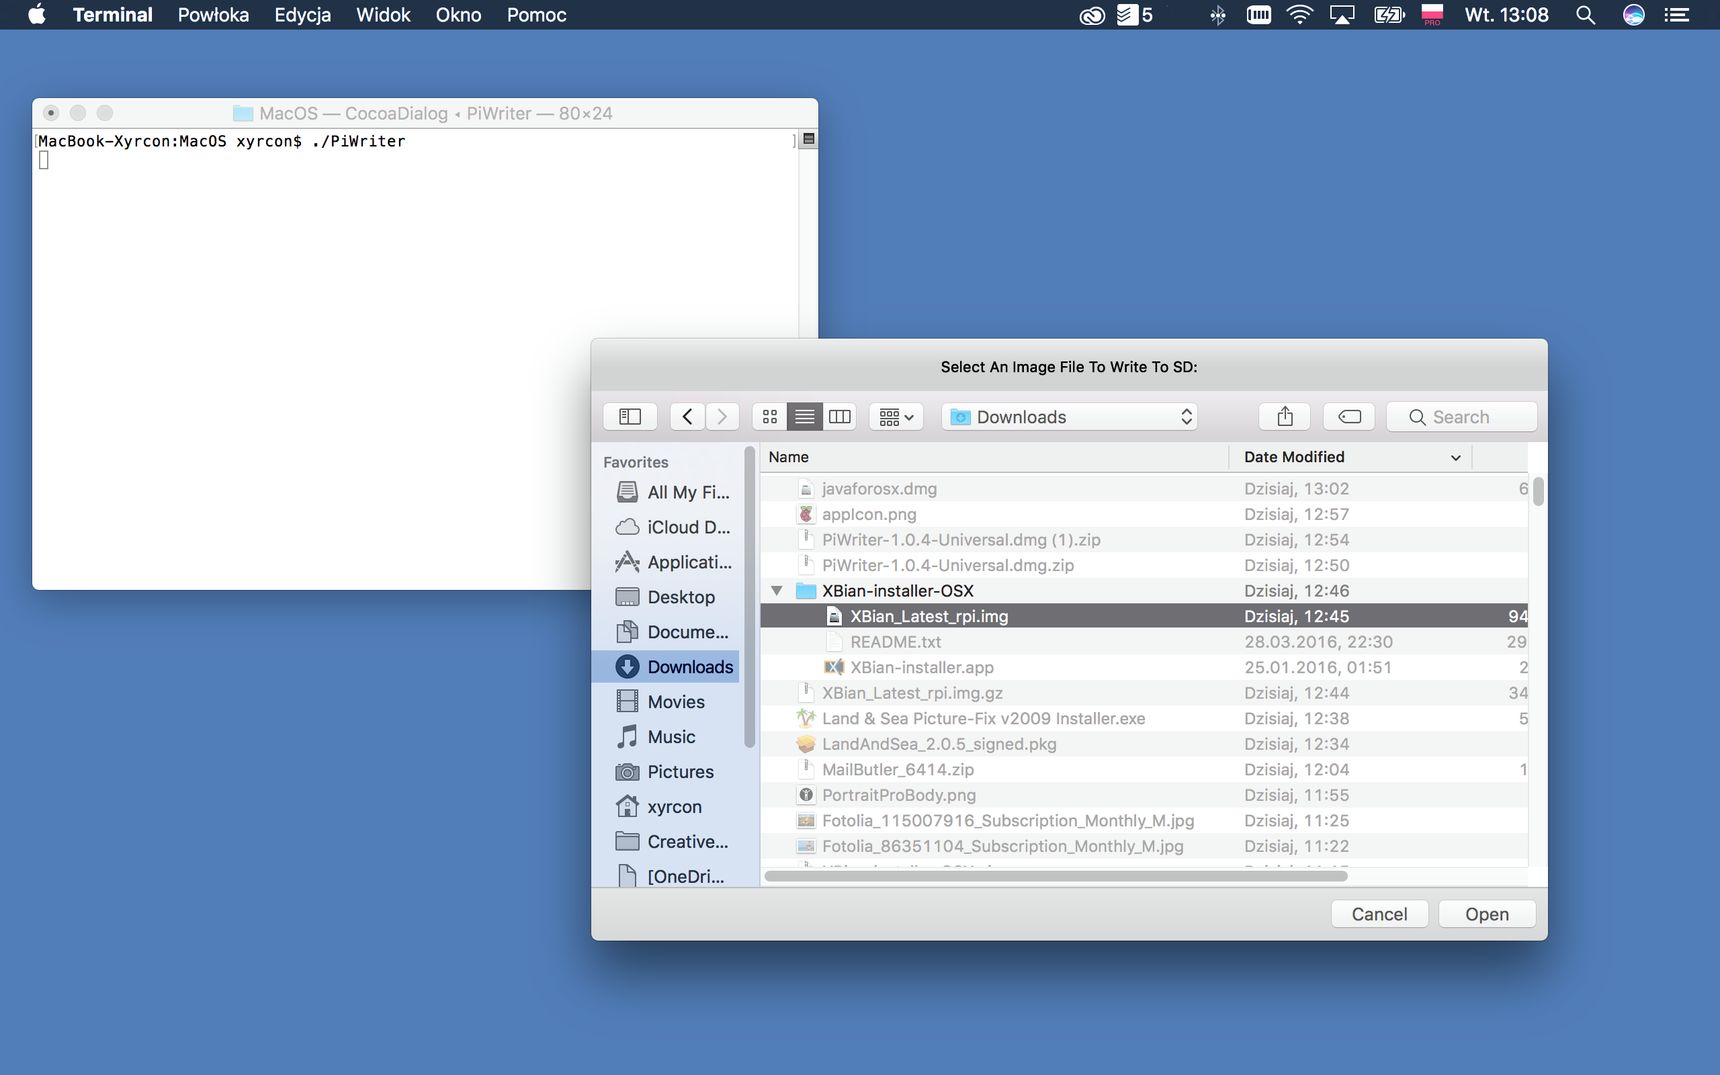The height and width of the screenshot is (1075, 1720).
Task: Click LandAndSea_2.0.5_signed.pkg row
Action: click(1144, 744)
